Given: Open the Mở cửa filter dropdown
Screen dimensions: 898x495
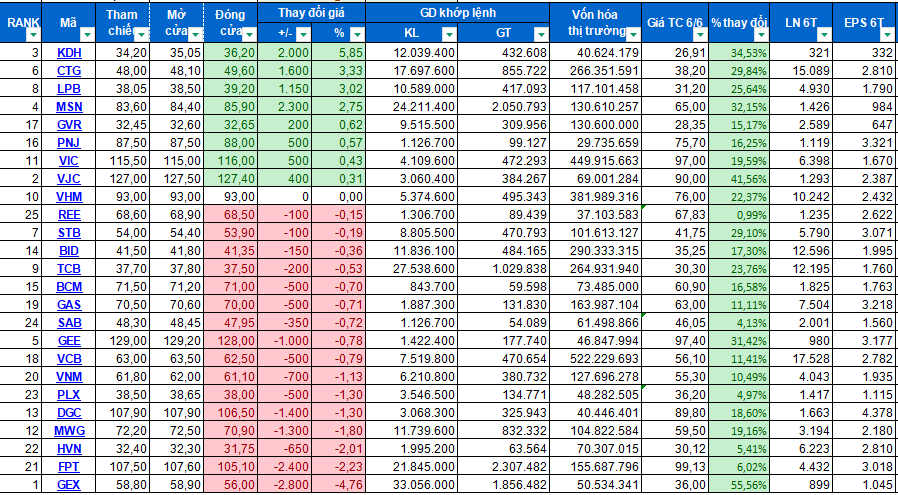Looking at the screenshot, I should pyautogui.click(x=195, y=35).
